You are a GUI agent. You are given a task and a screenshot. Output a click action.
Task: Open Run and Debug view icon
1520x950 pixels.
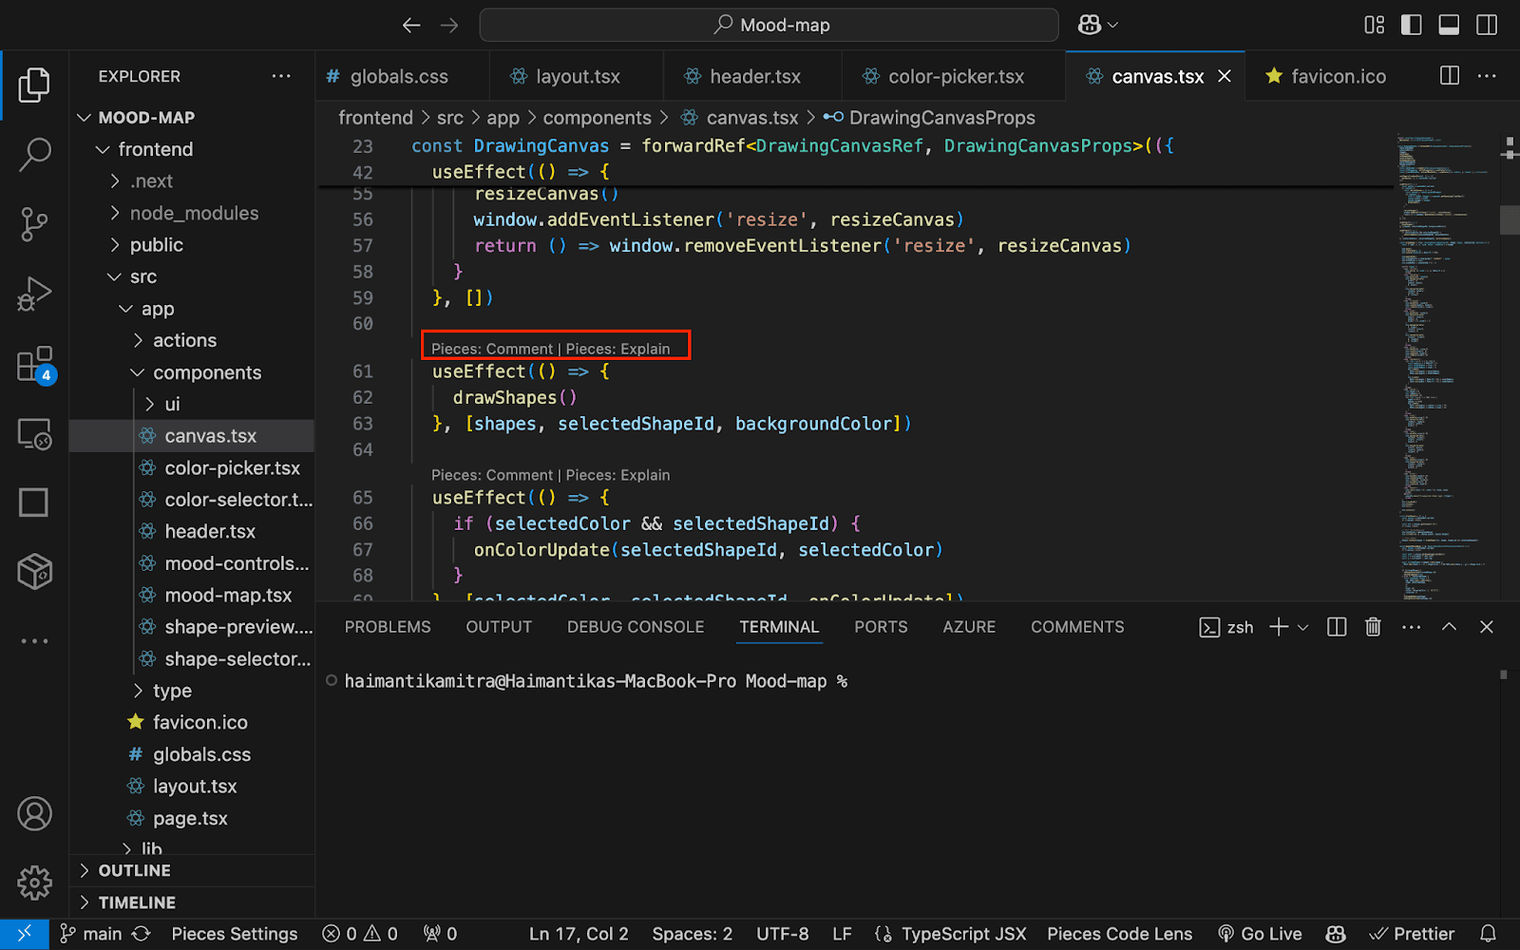click(34, 294)
